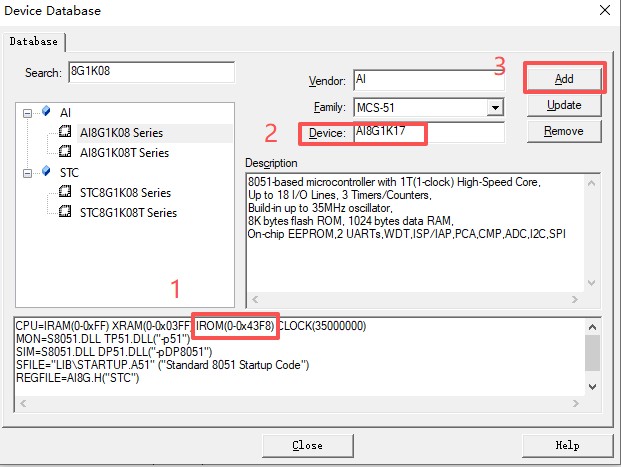Click options box vertical scrollbar thumb
Image resolution: width=621 pixels, height=467 pixels.
592,353
